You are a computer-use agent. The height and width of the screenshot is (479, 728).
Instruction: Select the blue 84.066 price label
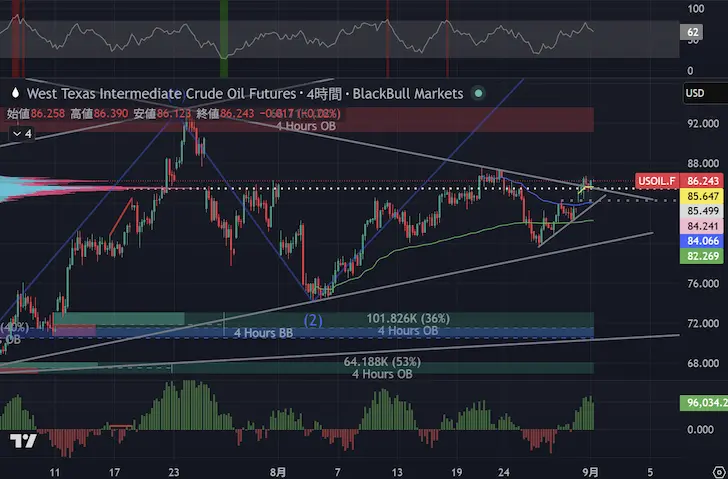[702, 240]
